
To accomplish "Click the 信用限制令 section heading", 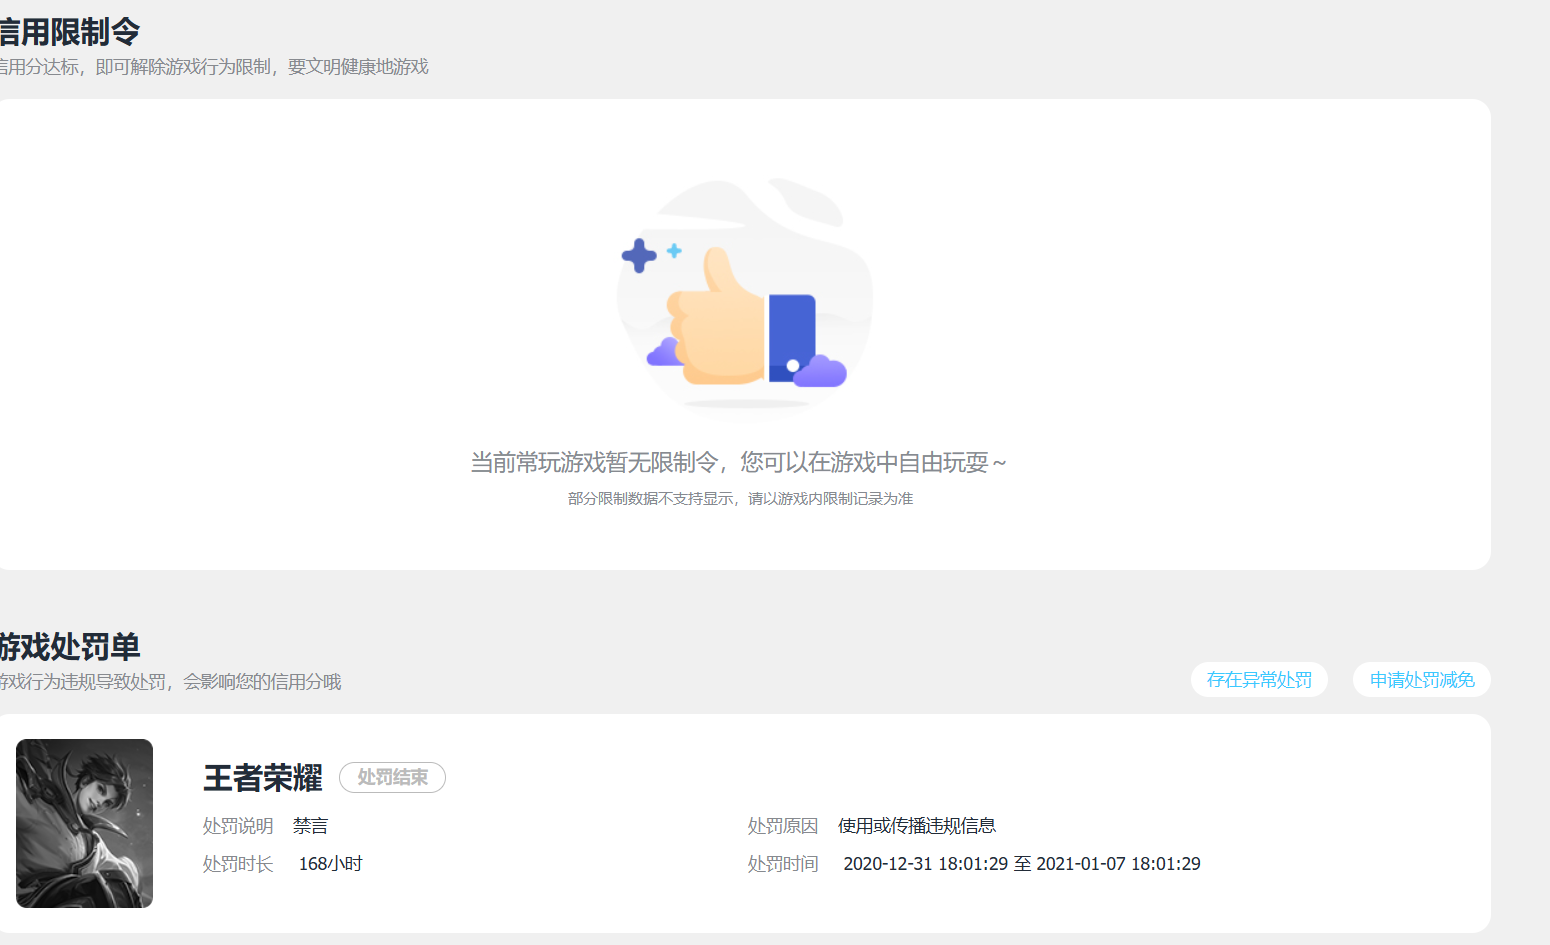I will (x=68, y=32).
